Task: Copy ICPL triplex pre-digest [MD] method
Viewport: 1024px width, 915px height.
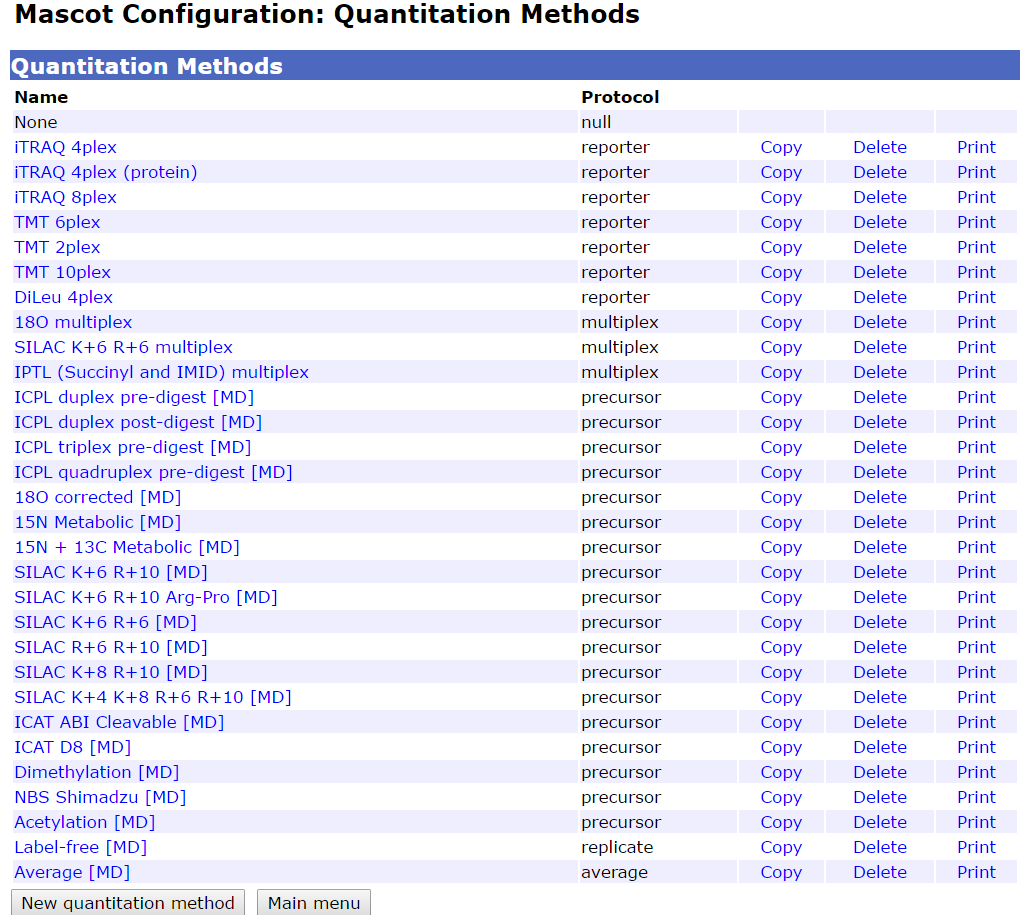Action: [x=781, y=447]
